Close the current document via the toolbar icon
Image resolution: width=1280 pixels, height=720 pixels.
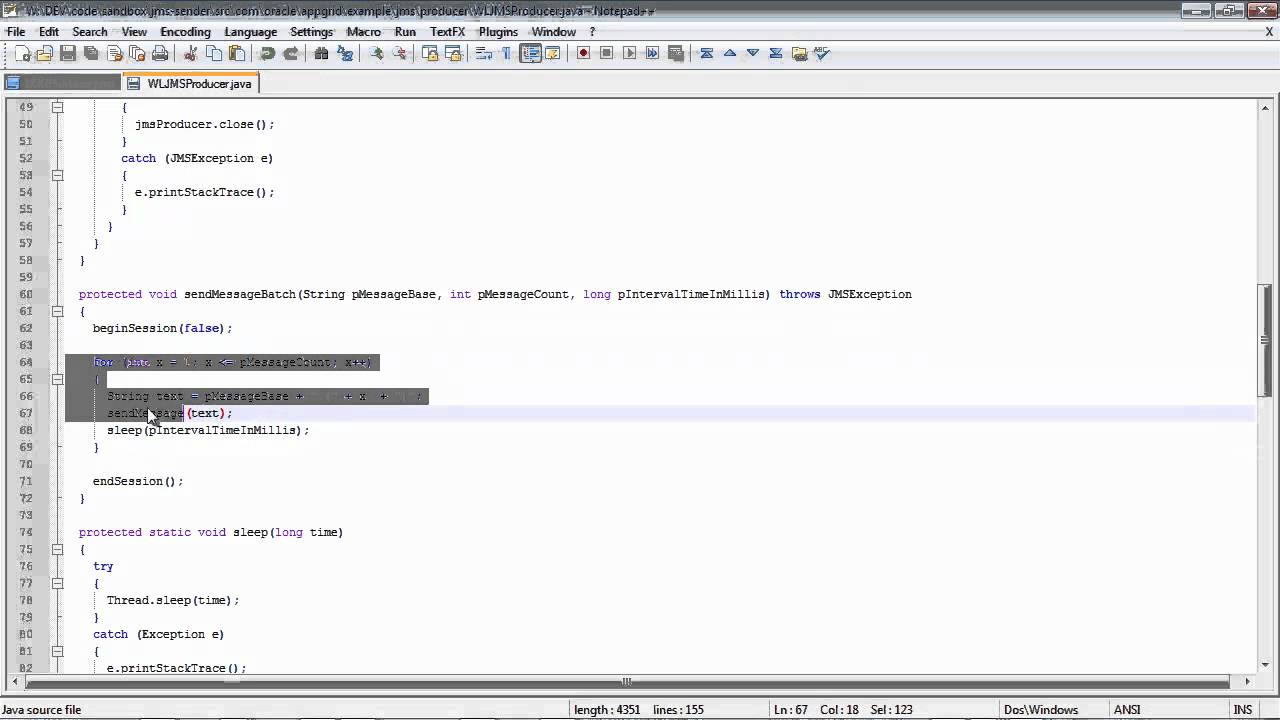pos(114,53)
